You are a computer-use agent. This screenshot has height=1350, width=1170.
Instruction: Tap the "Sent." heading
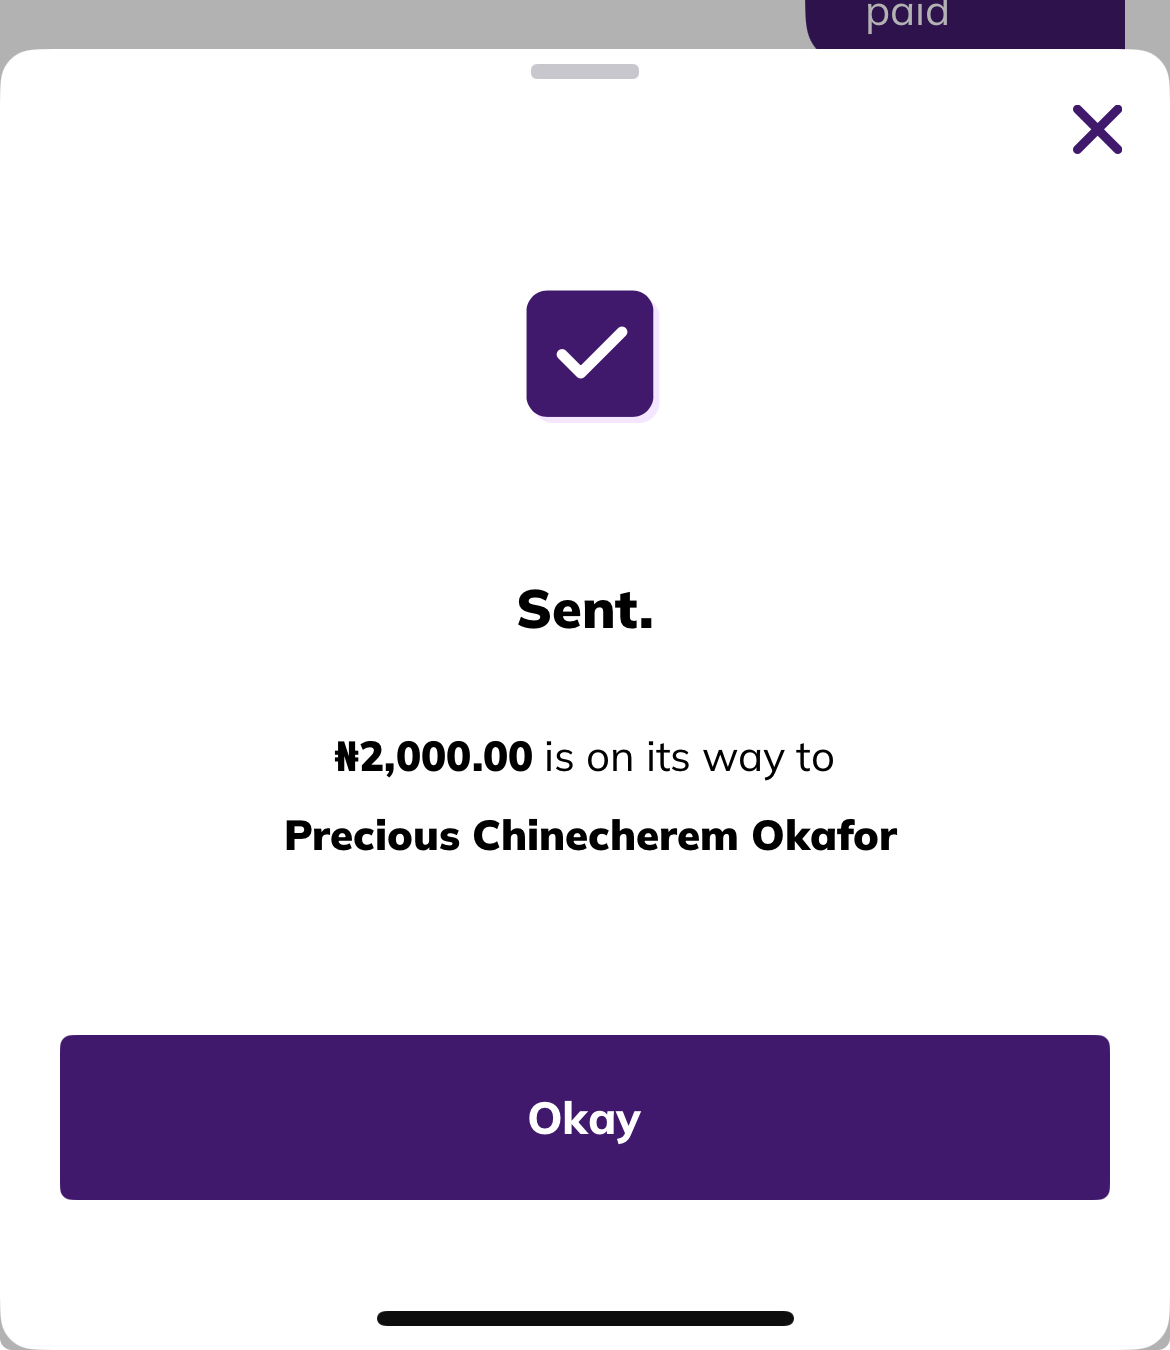[x=585, y=609]
